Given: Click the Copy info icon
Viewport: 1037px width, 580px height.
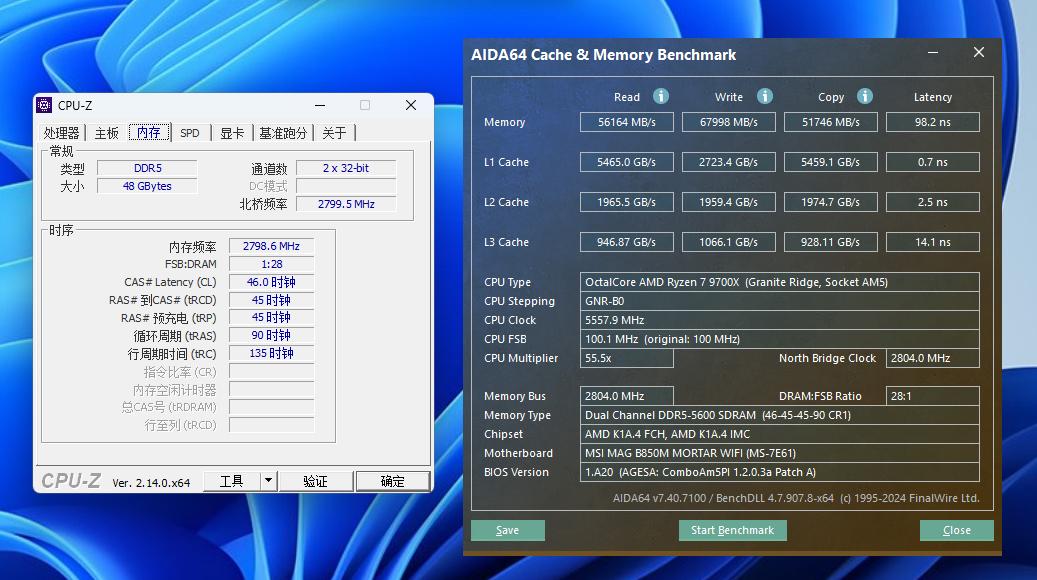Looking at the screenshot, I should point(865,96).
